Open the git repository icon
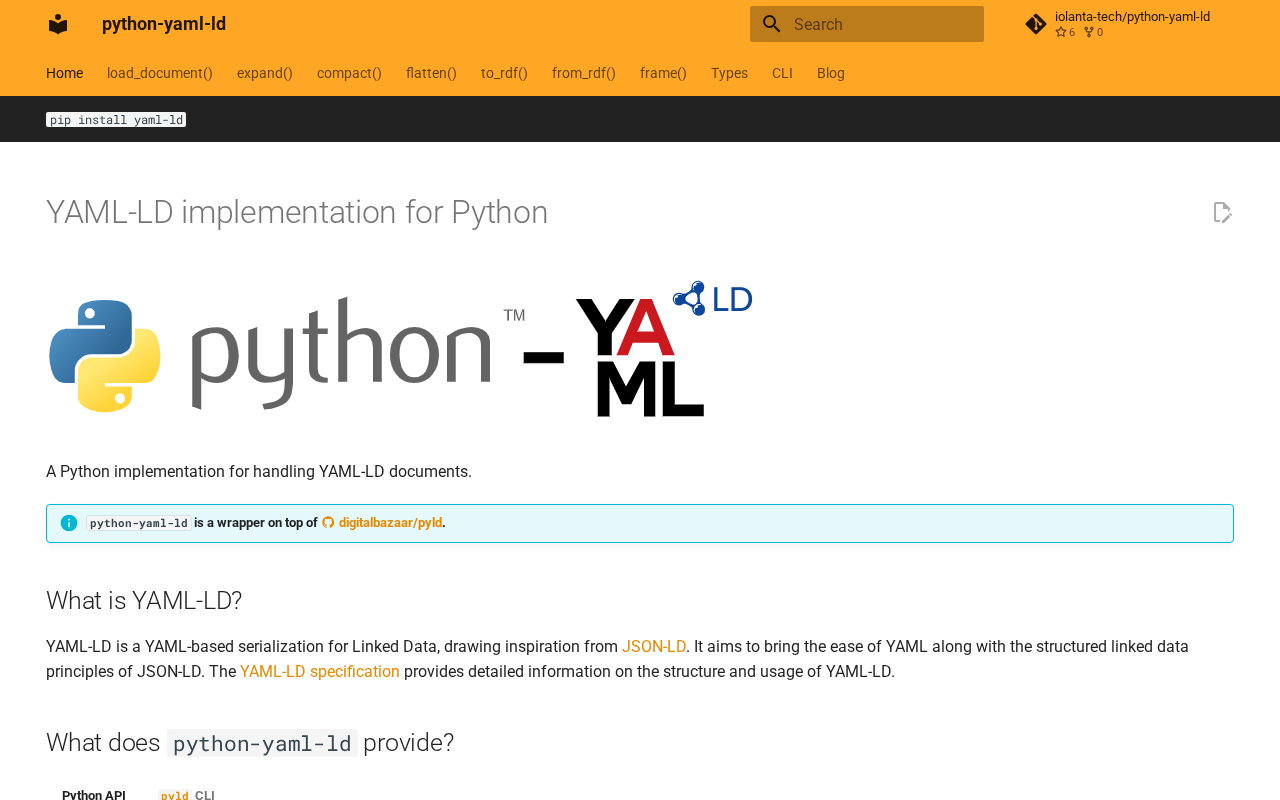The height and width of the screenshot is (800, 1280). pos(1036,24)
